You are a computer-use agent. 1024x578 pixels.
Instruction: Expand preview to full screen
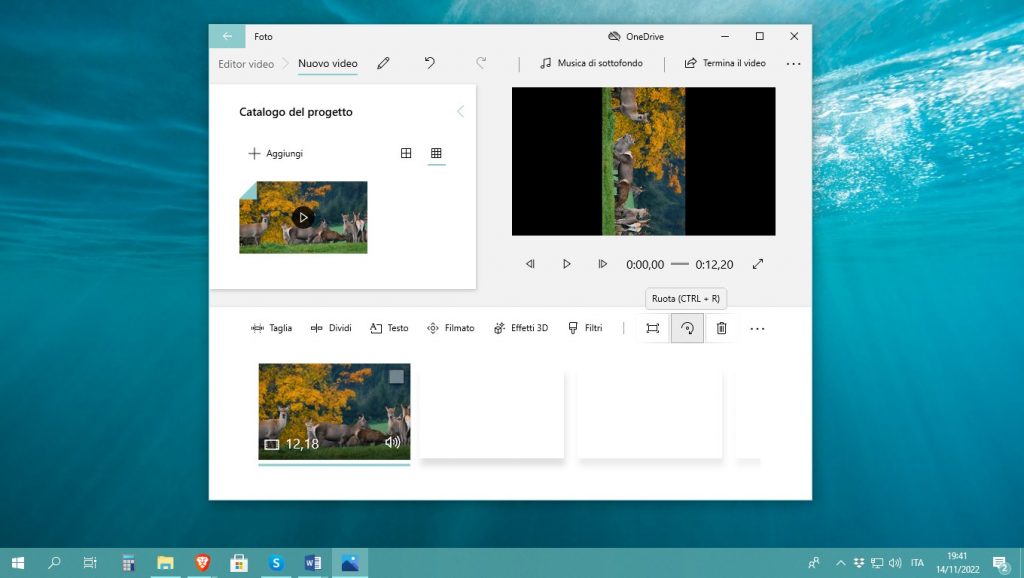tap(758, 264)
